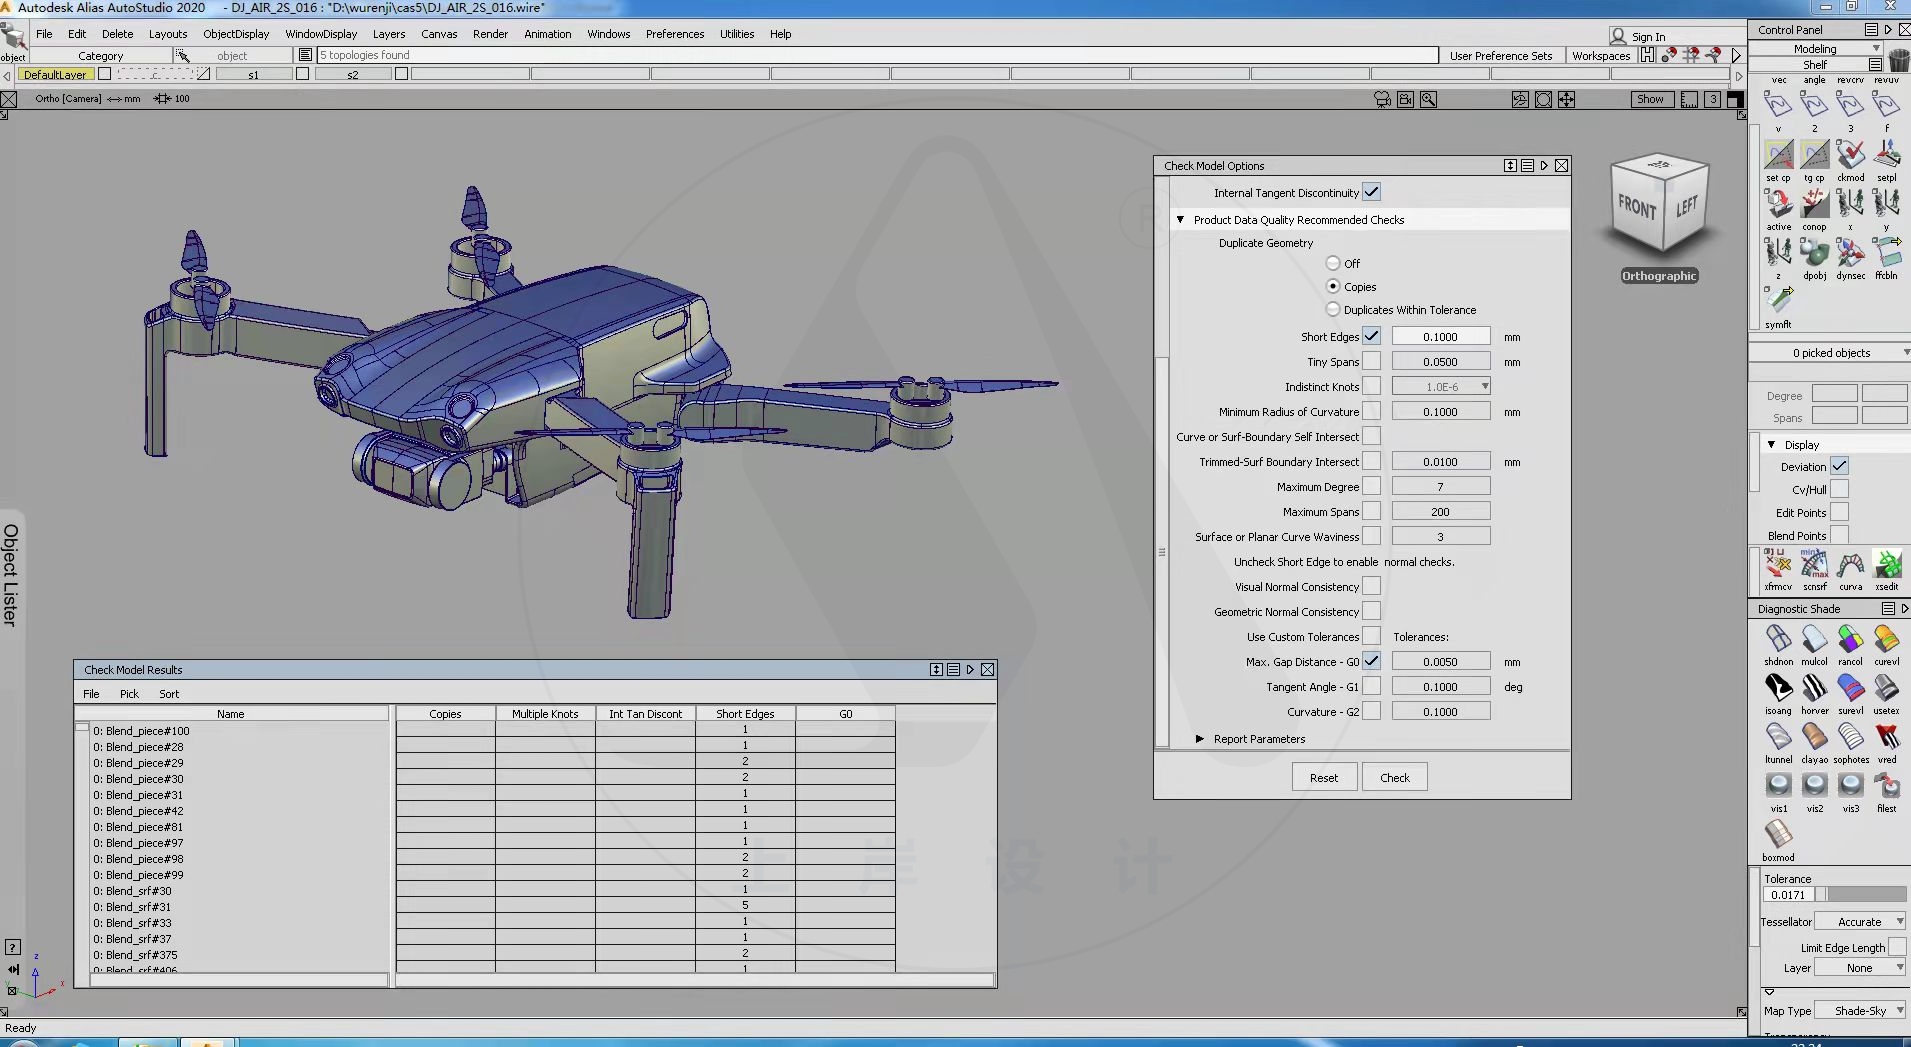
Task: Open the Render menu
Action: pyautogui.click(x=490, y=33)
